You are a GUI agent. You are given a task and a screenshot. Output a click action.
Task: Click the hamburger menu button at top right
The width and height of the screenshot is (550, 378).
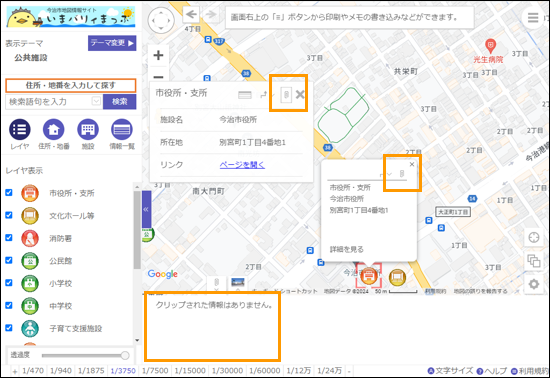(x=533, y=18)
